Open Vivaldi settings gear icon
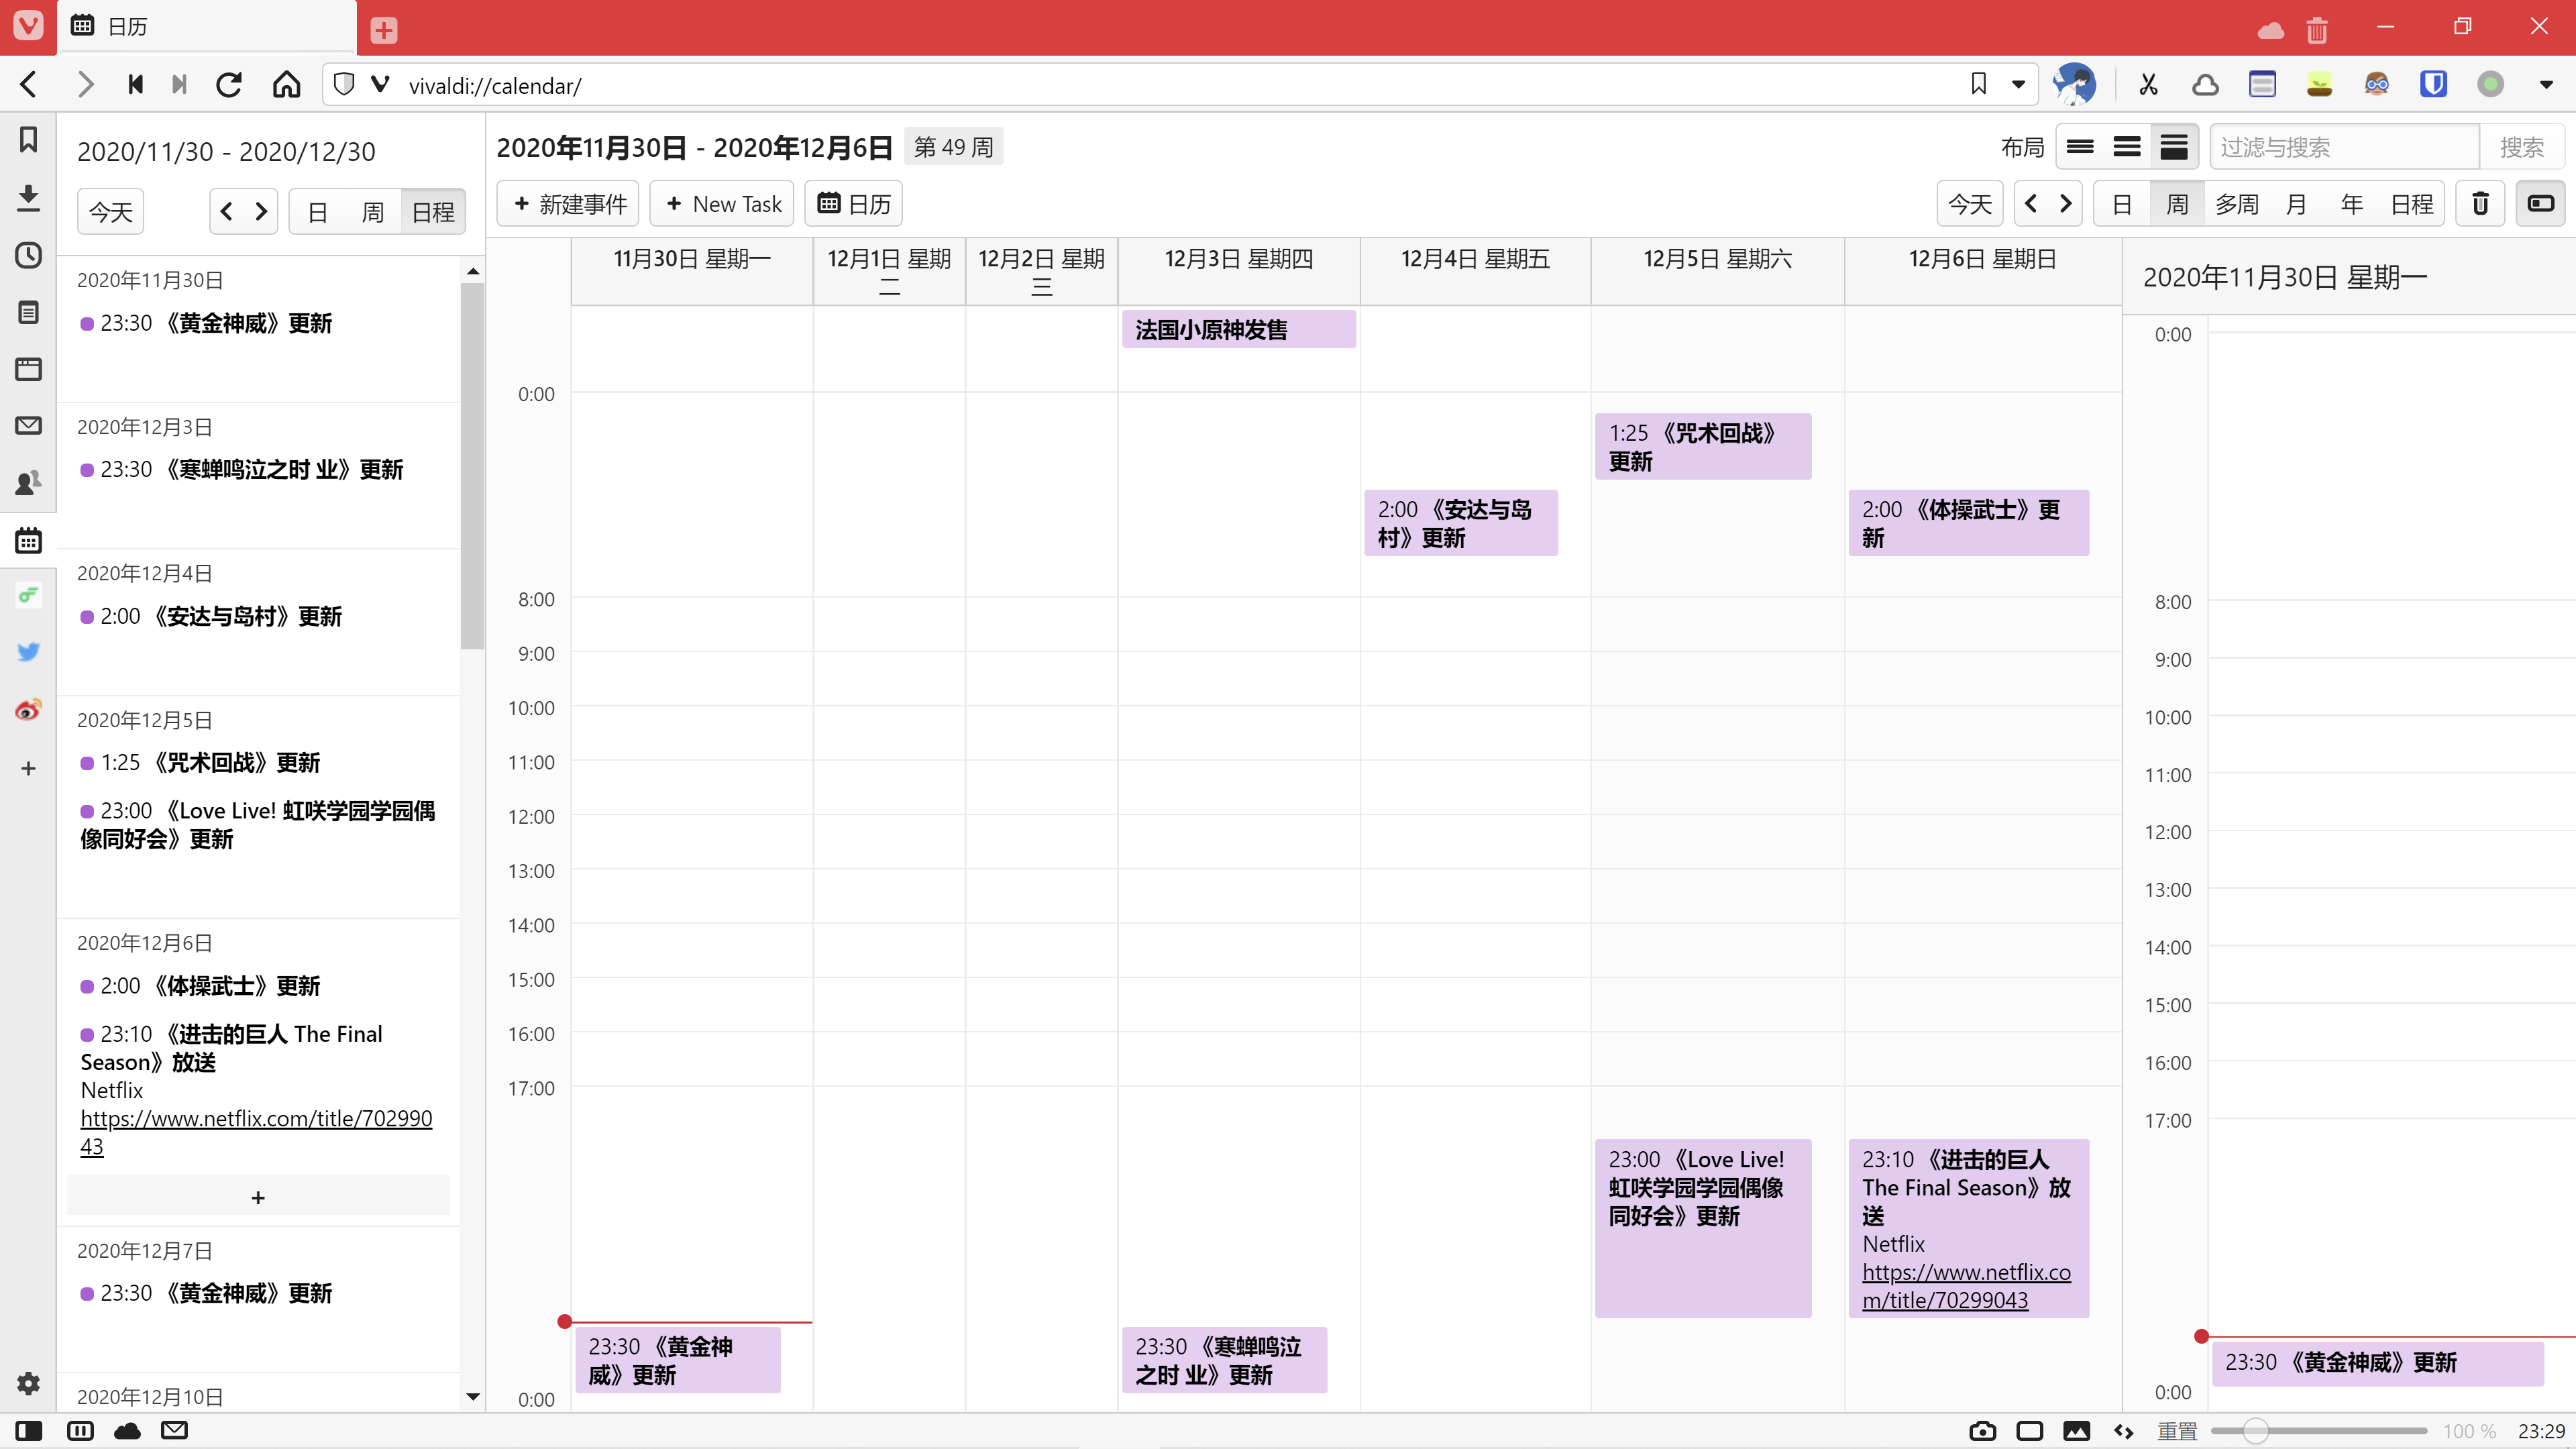Viewport: 2576px width, 1449px height. click(x=28, y=1383)
